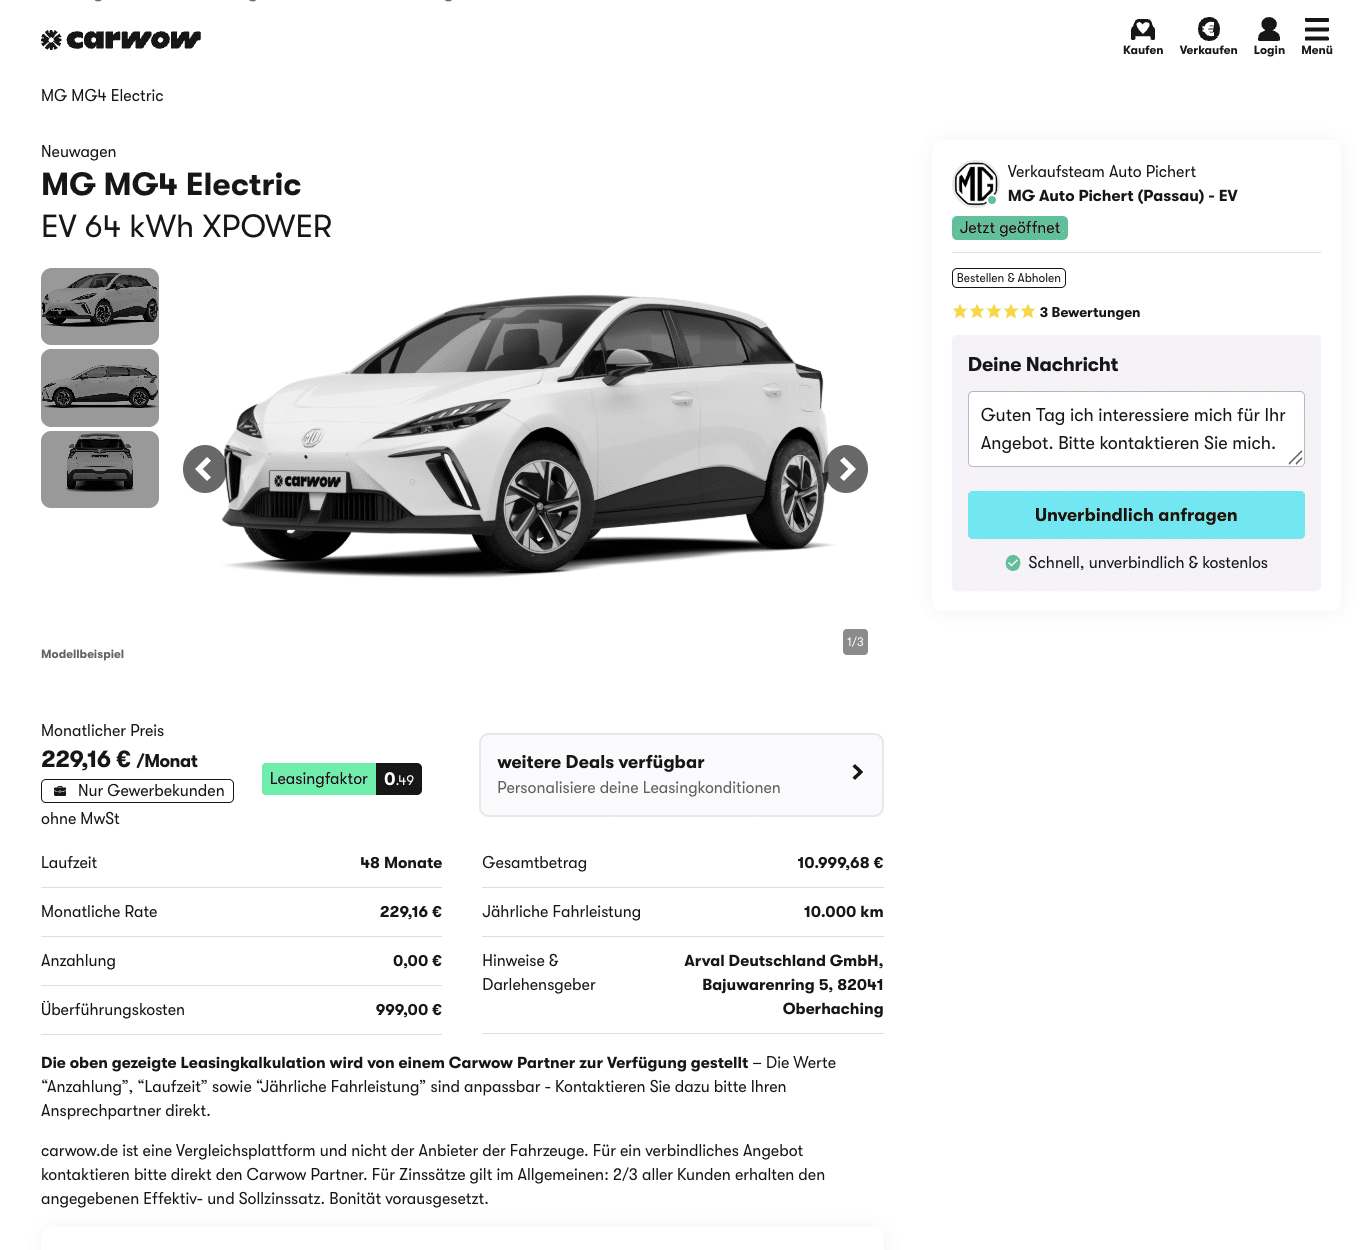Click the EV 64 kWh XPOWER heading
This screenshot has height=1250, width=1372.
186,227
